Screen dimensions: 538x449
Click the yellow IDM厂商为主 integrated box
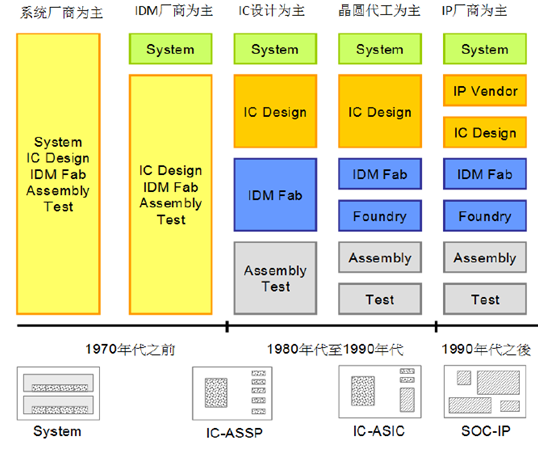171,194
